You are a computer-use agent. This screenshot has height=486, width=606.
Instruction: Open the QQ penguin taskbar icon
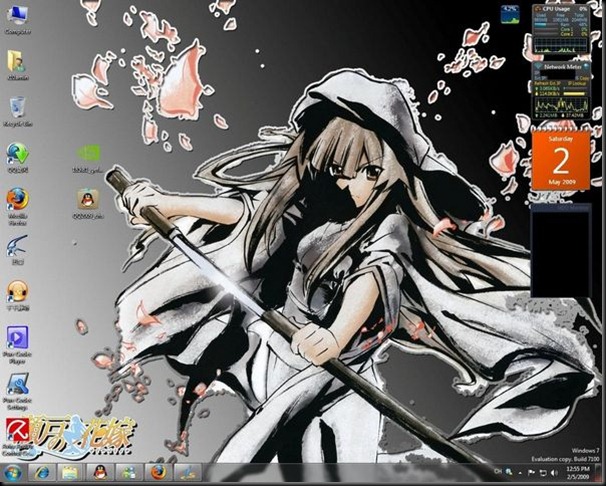(100, 473)
